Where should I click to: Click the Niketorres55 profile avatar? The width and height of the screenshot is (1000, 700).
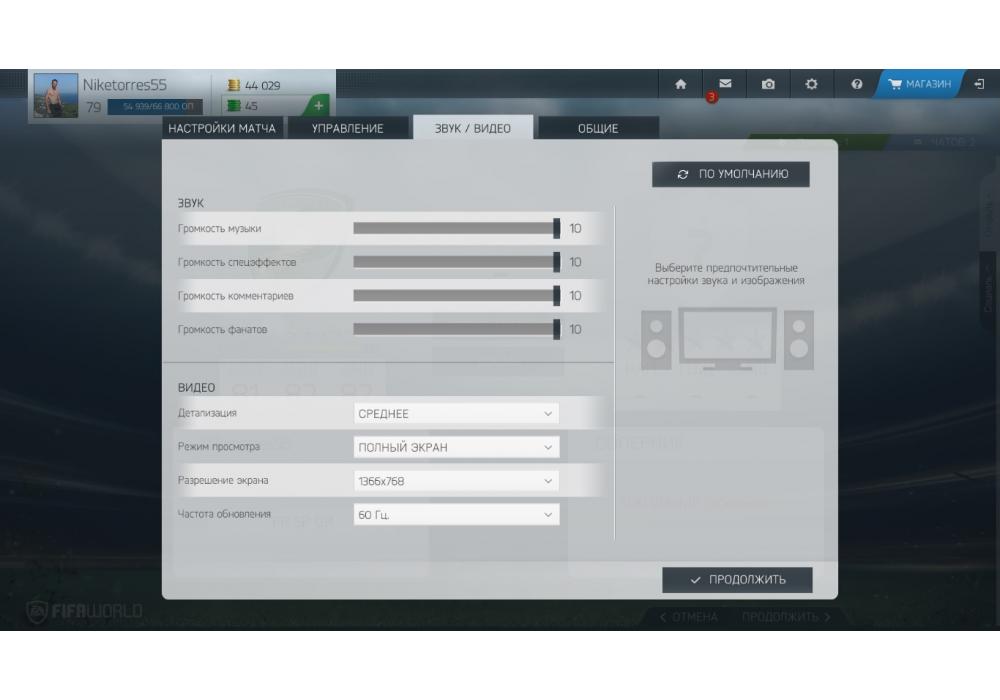(55, 96)
